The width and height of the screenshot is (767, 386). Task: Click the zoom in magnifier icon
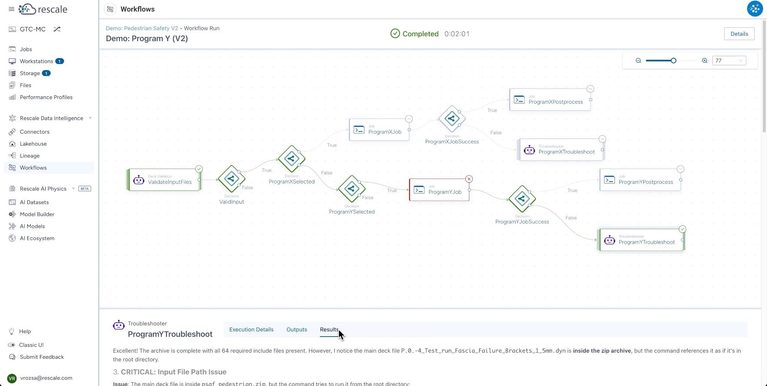click(704, 61)
